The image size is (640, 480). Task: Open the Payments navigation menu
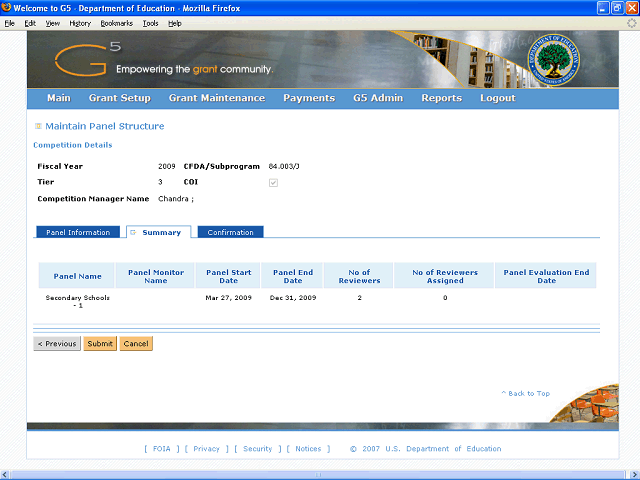coord(308,98)
